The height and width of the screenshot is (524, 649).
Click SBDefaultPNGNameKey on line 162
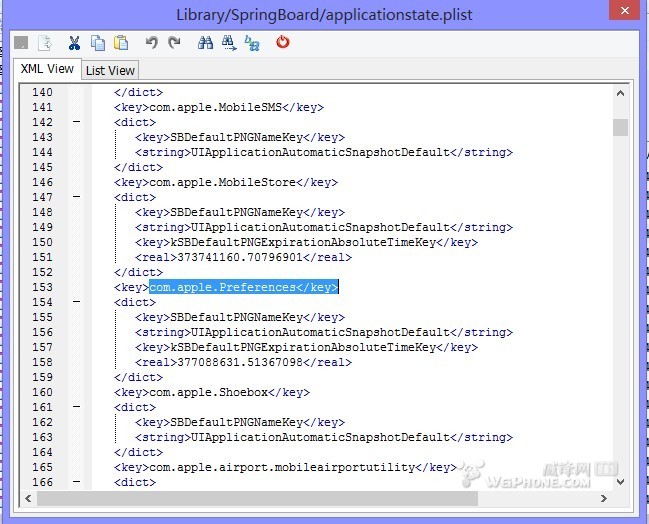point(236,422)
